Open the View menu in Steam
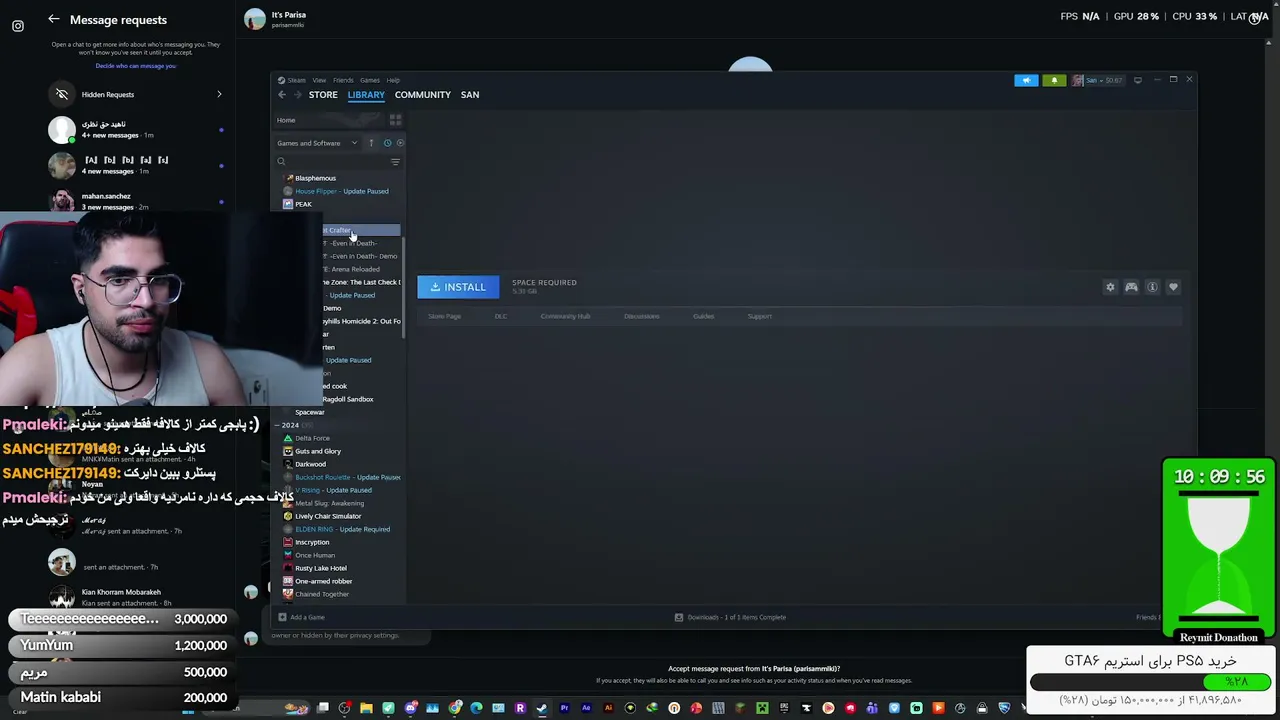Viewport: 1280px width, 720px height. click(x=319, y=80)
